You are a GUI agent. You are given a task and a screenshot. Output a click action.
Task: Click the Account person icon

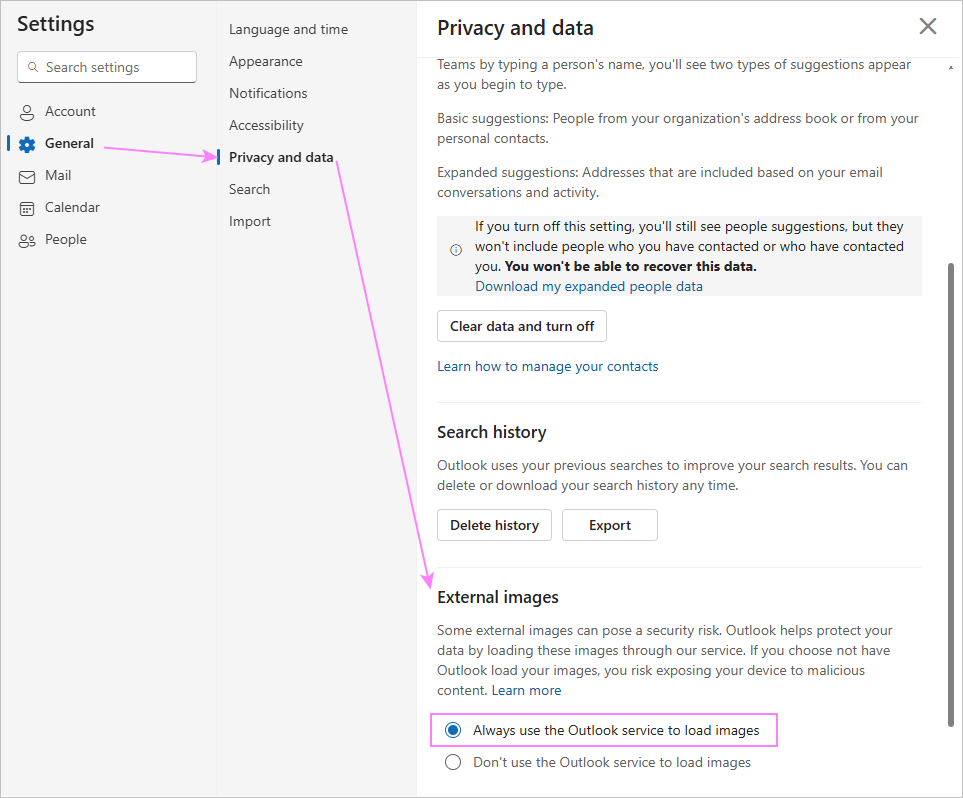click(x=27, y=112)
